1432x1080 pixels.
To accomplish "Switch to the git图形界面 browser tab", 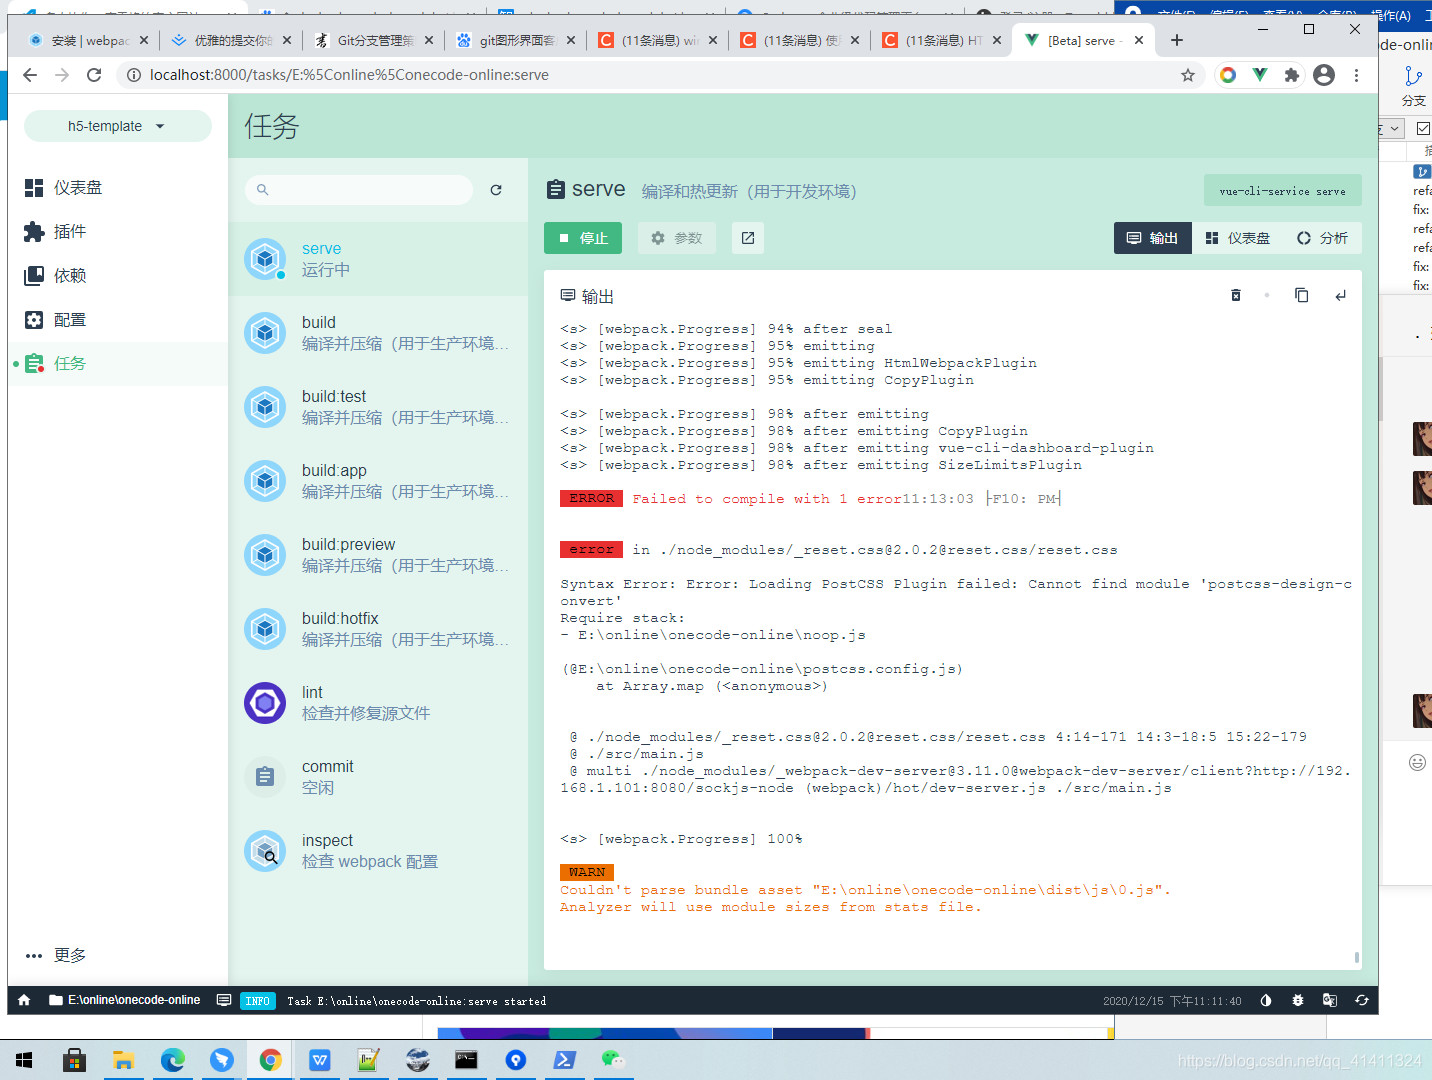I will click(x=515, y=40).
